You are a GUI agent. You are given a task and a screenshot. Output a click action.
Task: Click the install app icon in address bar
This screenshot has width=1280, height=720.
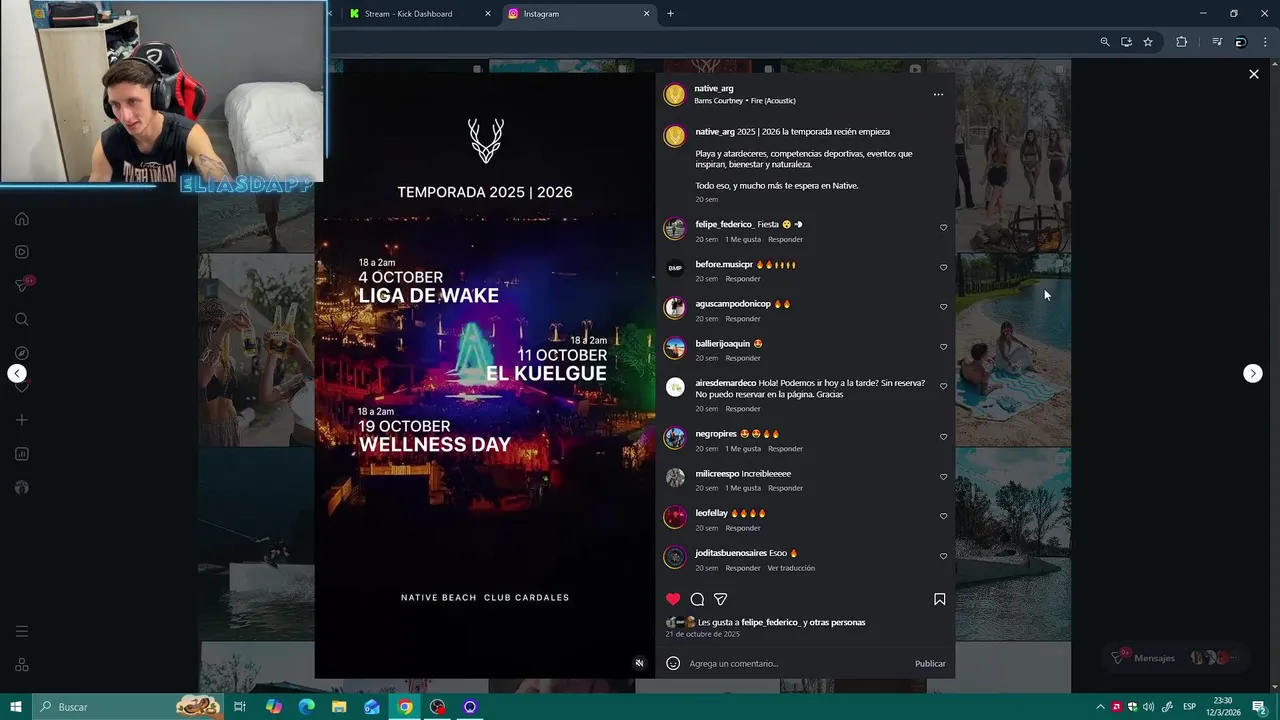click(x=1126, y=42)
